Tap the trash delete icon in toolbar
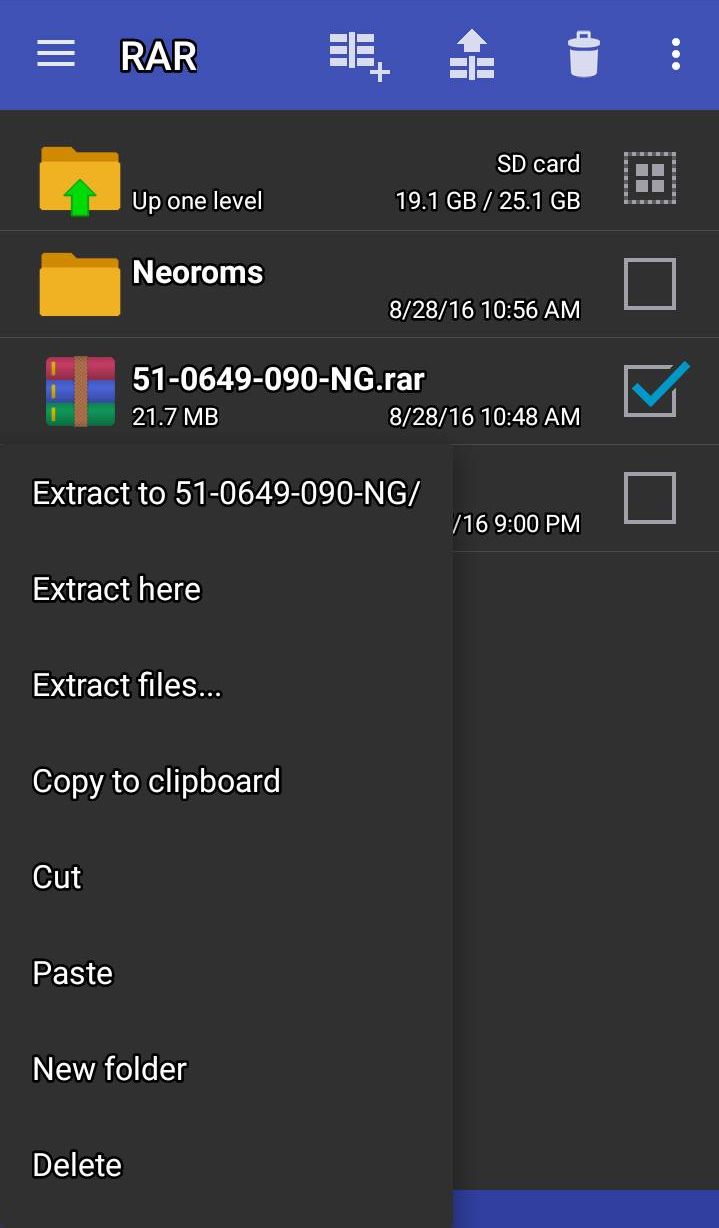The image size is (719, 1228). pos(583,54)
